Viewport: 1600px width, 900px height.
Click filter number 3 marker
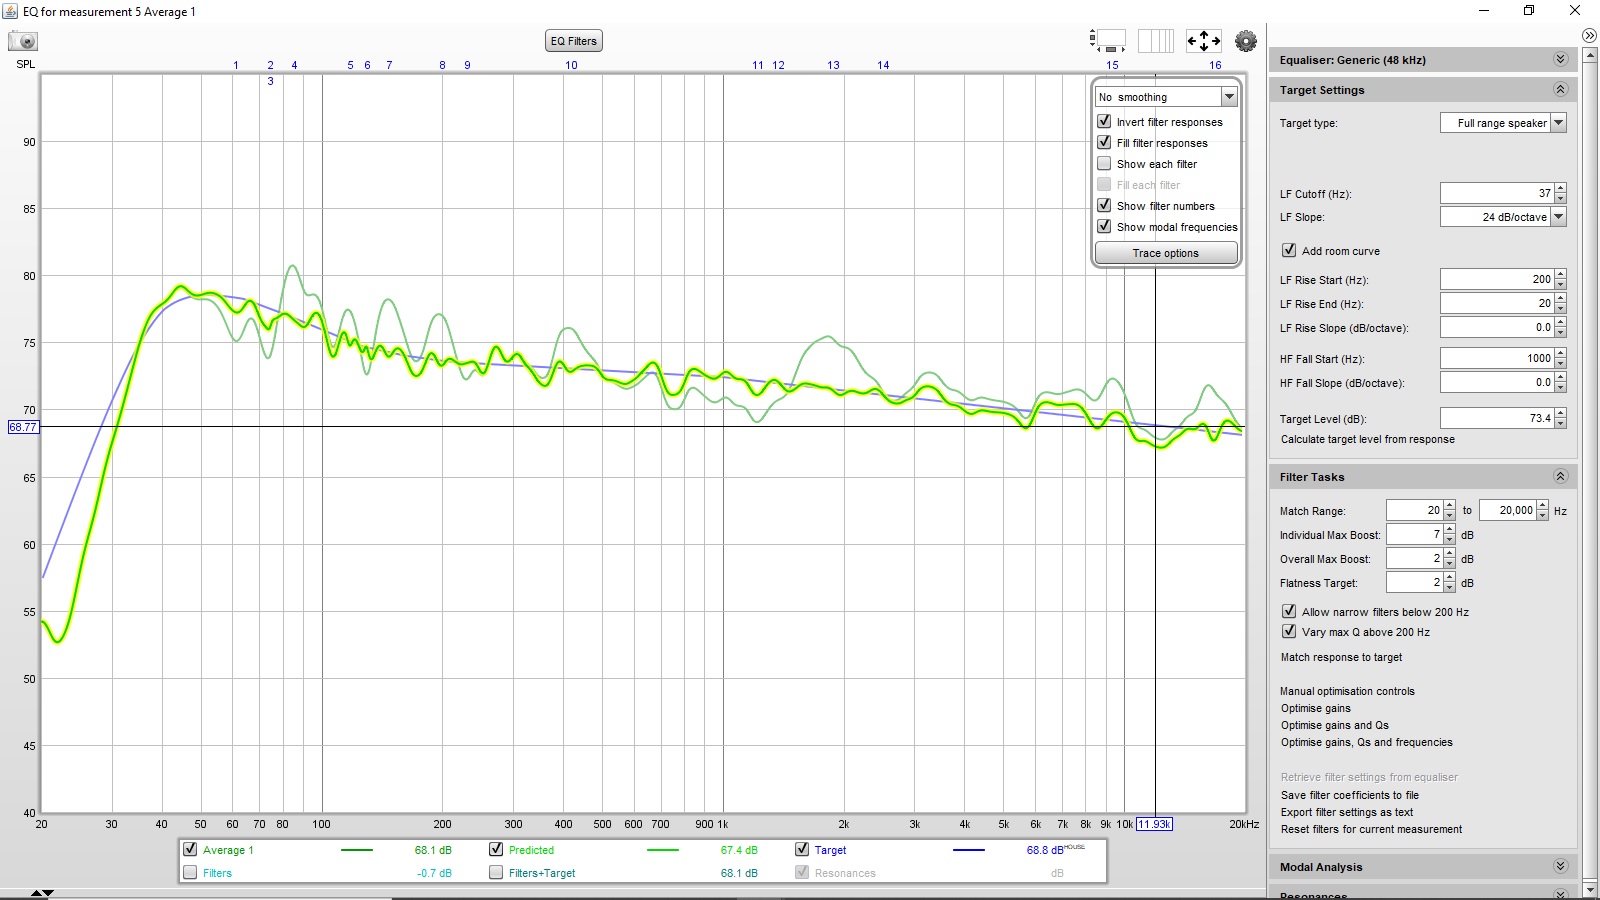270,81
